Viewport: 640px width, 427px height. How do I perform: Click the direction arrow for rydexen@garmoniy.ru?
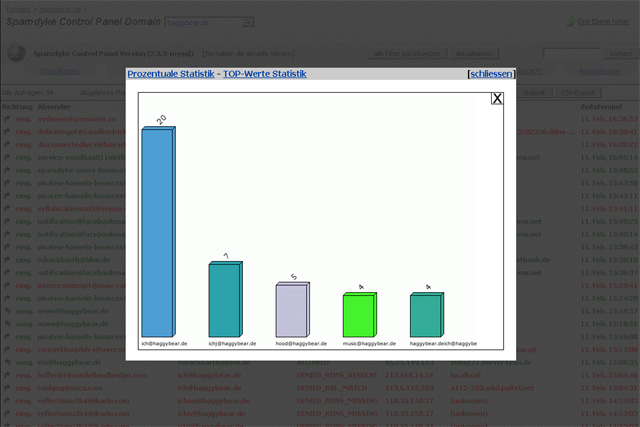tap(7, 119)
